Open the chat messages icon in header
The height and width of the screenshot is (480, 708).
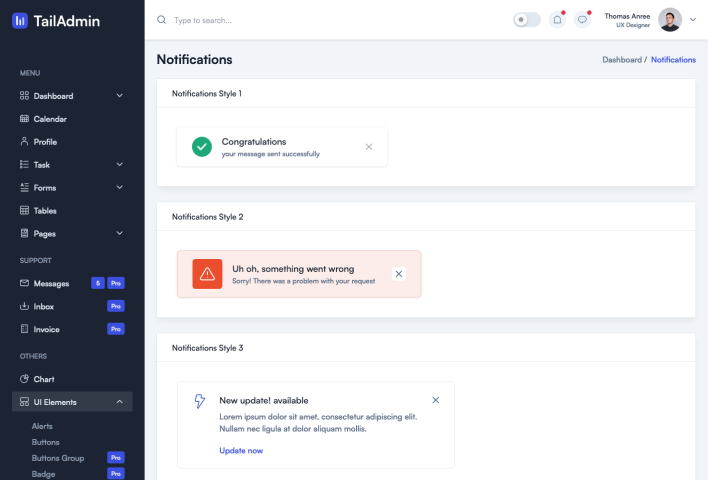(583, 19)
